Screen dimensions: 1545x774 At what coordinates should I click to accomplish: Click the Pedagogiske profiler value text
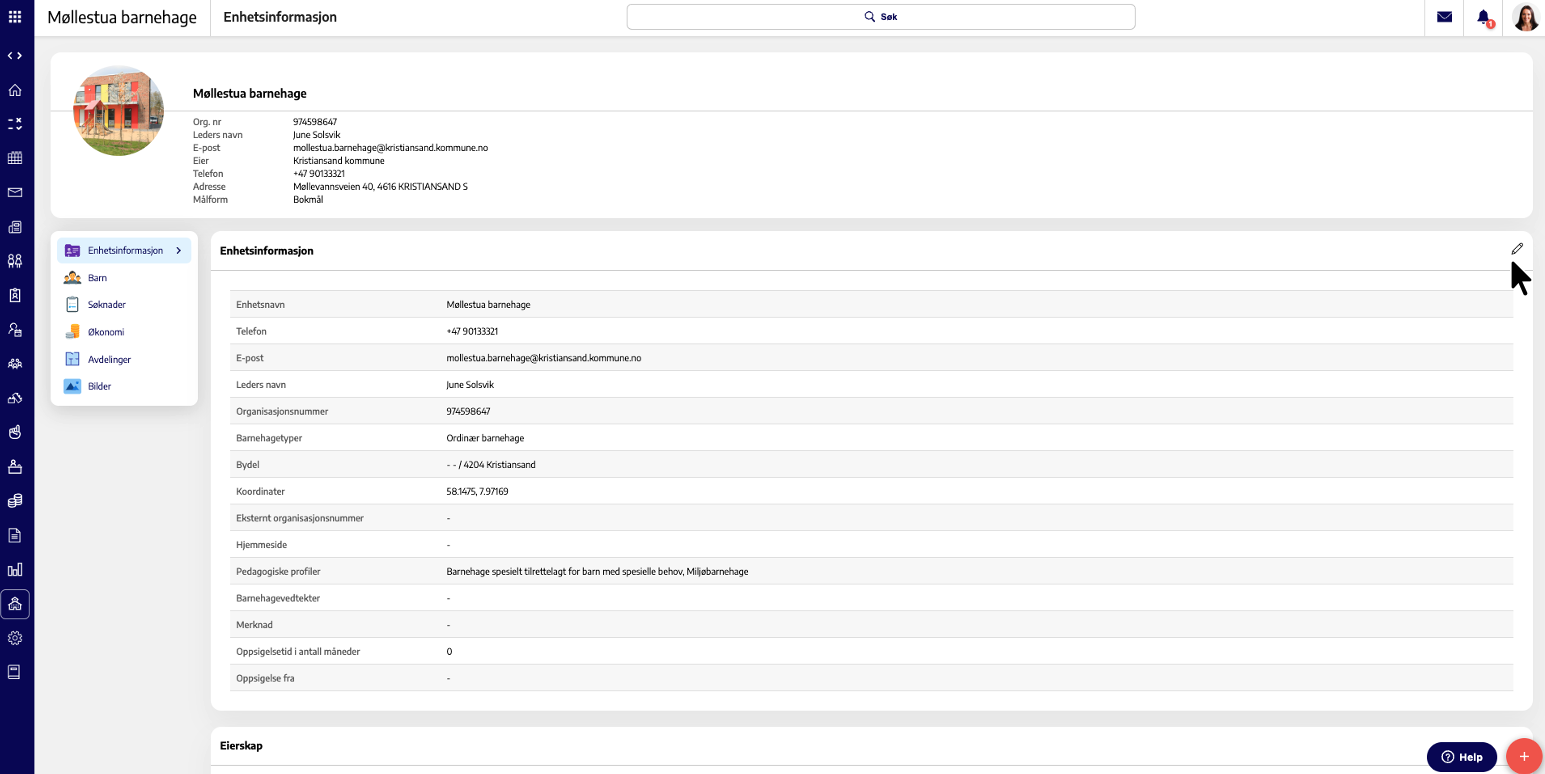point(597,572)
